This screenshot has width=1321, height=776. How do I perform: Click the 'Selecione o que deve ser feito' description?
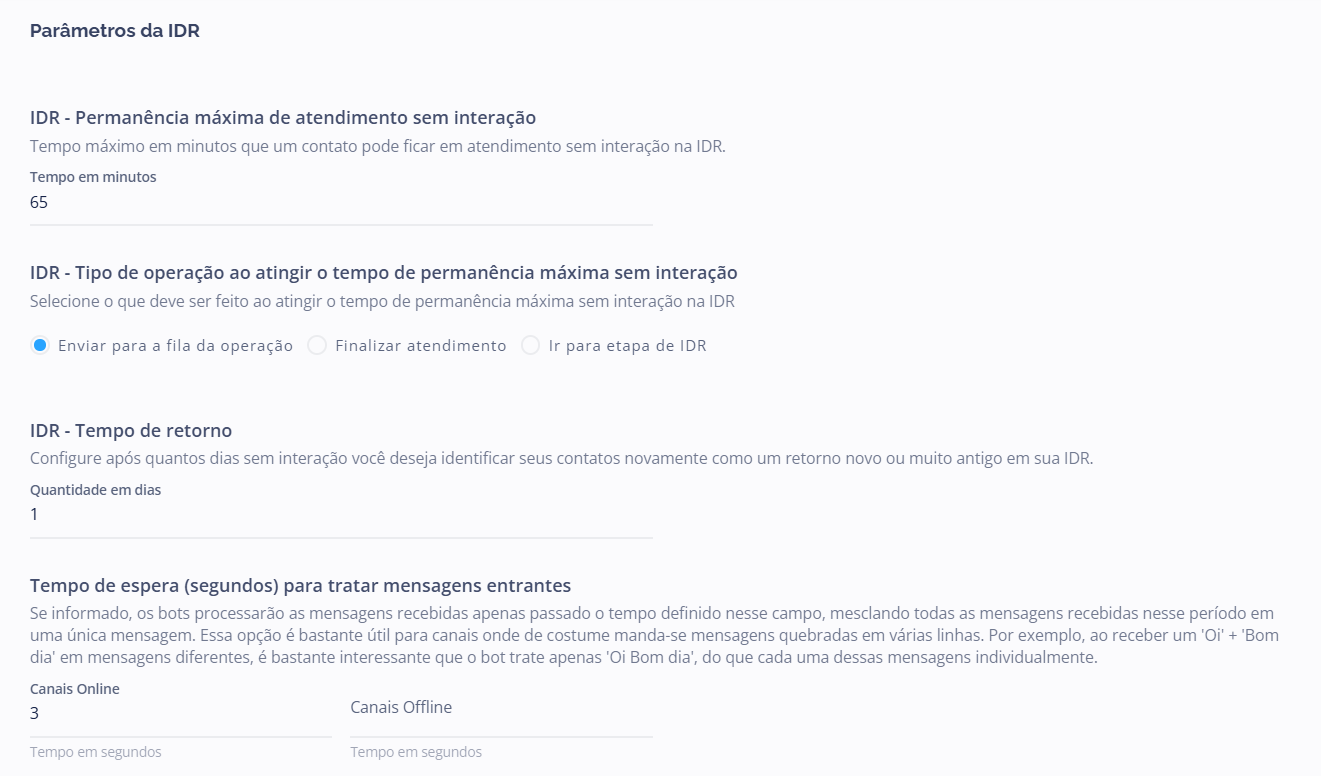tap(382, 301)
